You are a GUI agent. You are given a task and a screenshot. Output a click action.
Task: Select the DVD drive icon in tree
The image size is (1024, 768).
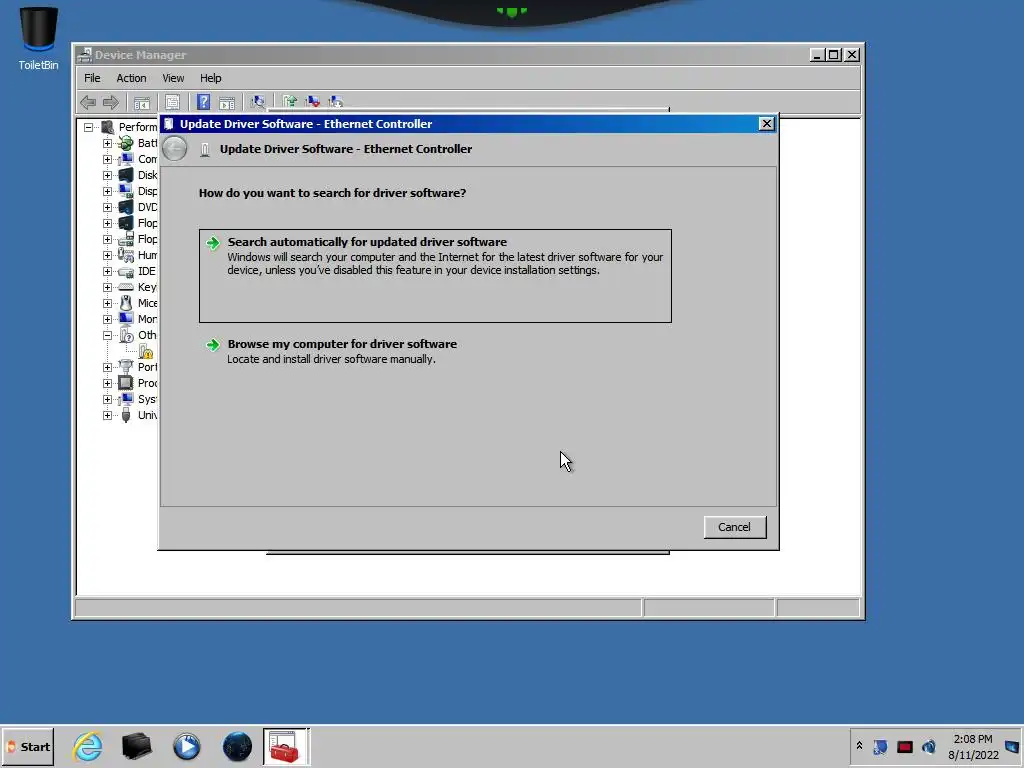click(125, 207)
